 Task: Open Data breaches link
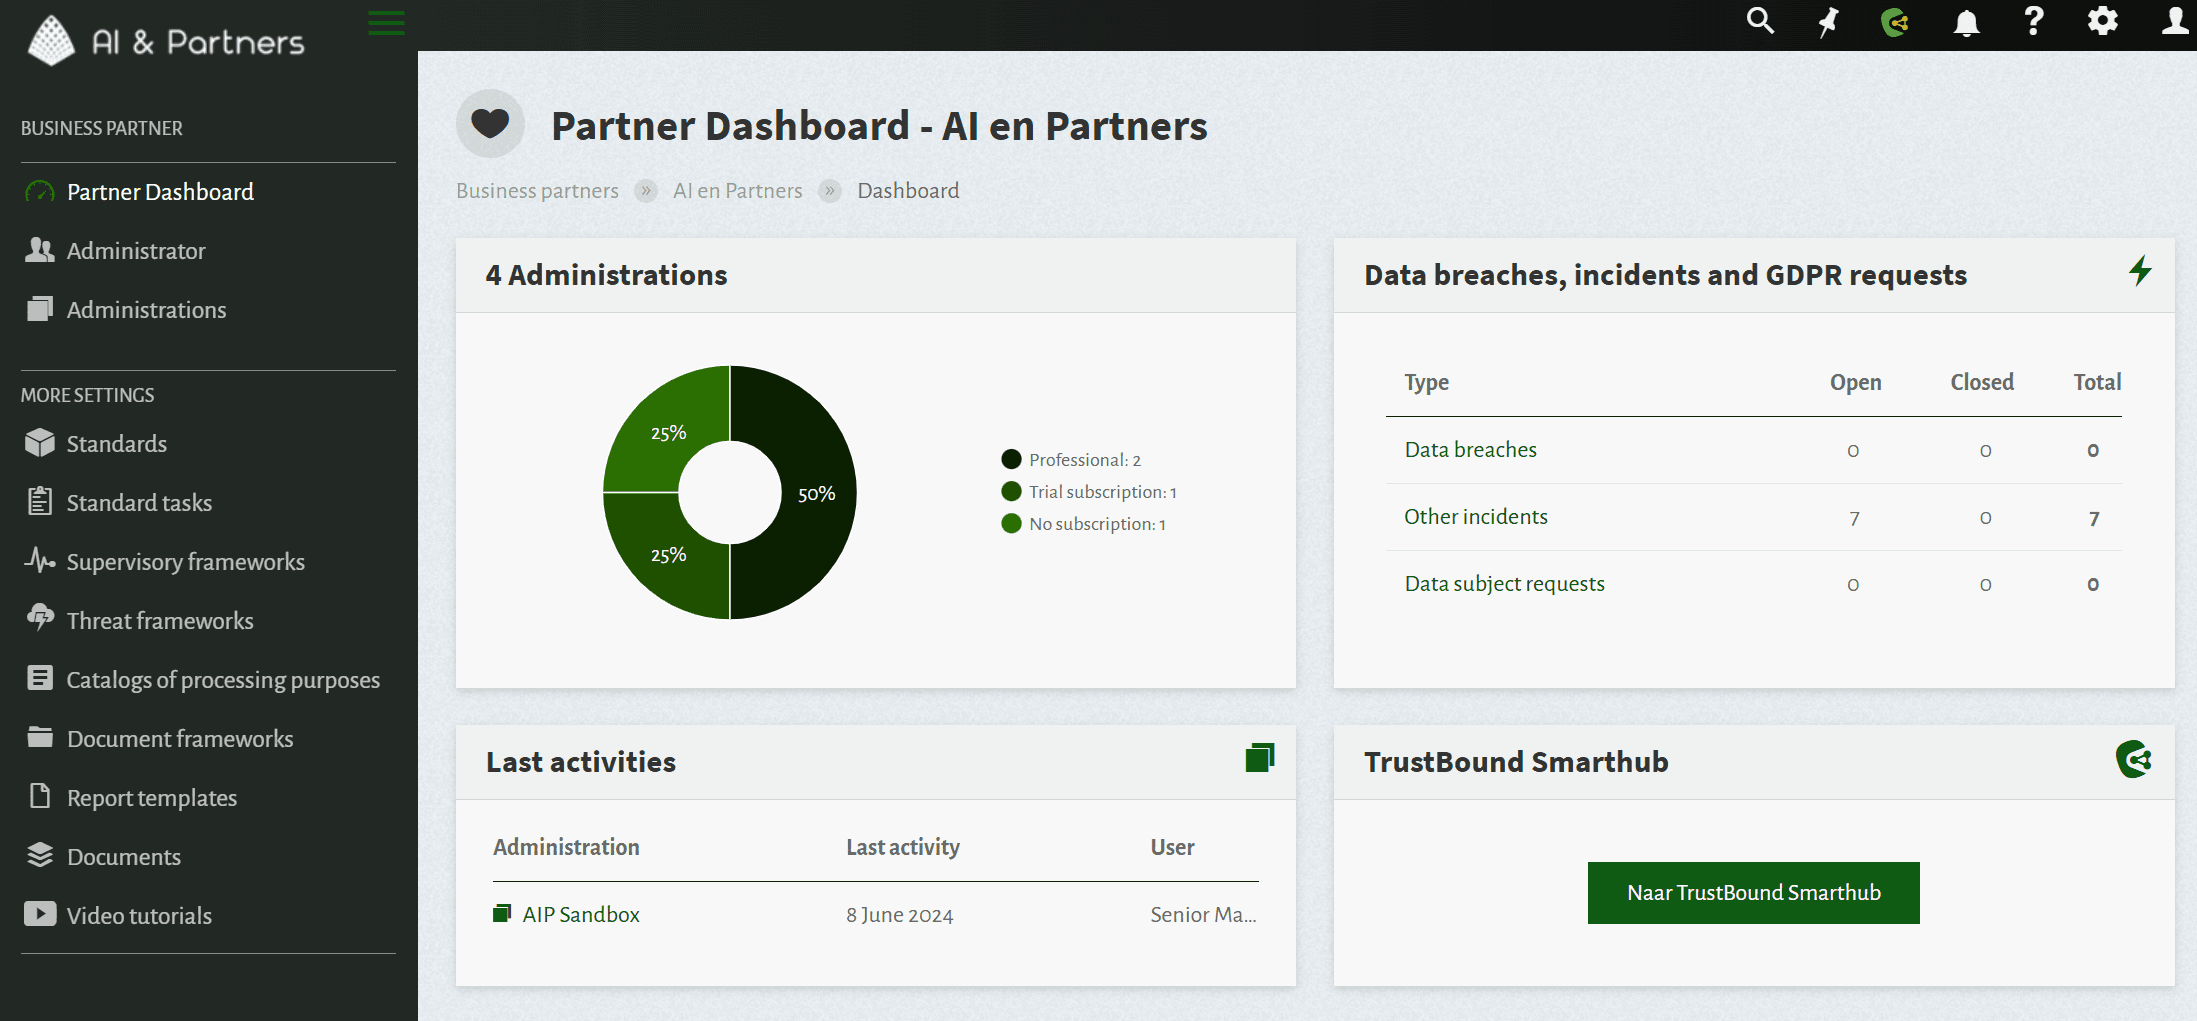point(1470,449)
